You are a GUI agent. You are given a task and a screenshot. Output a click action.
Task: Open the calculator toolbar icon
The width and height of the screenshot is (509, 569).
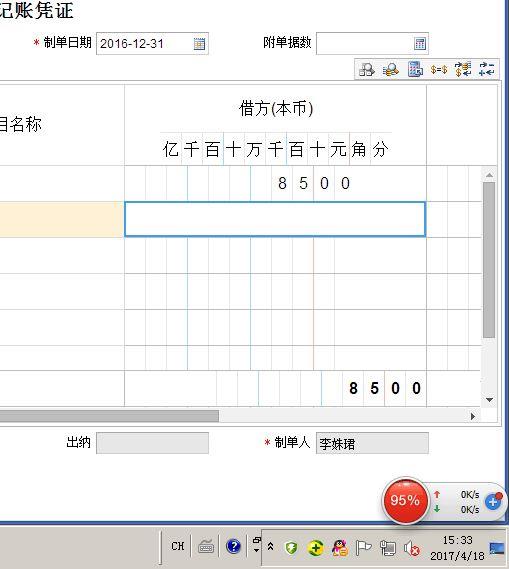click(x=415, y=69)
